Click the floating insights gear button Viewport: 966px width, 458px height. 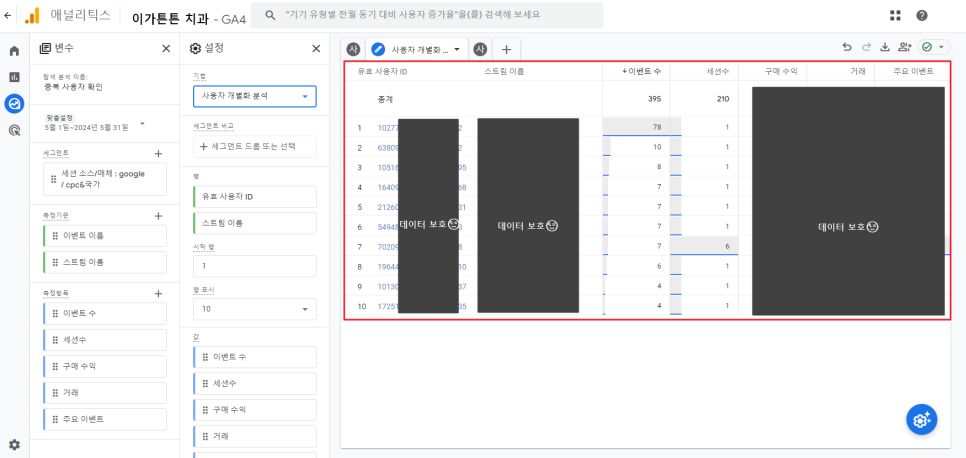(x=921, y=420)
